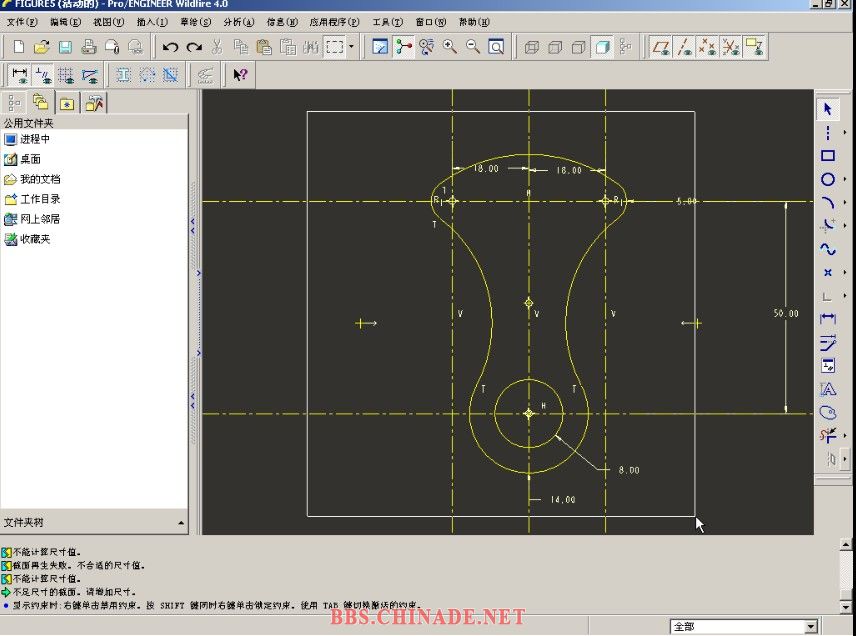Paste entities from clipboard
Image resolution: width=856 pixels, height=636 pixels.
[264, 47]
